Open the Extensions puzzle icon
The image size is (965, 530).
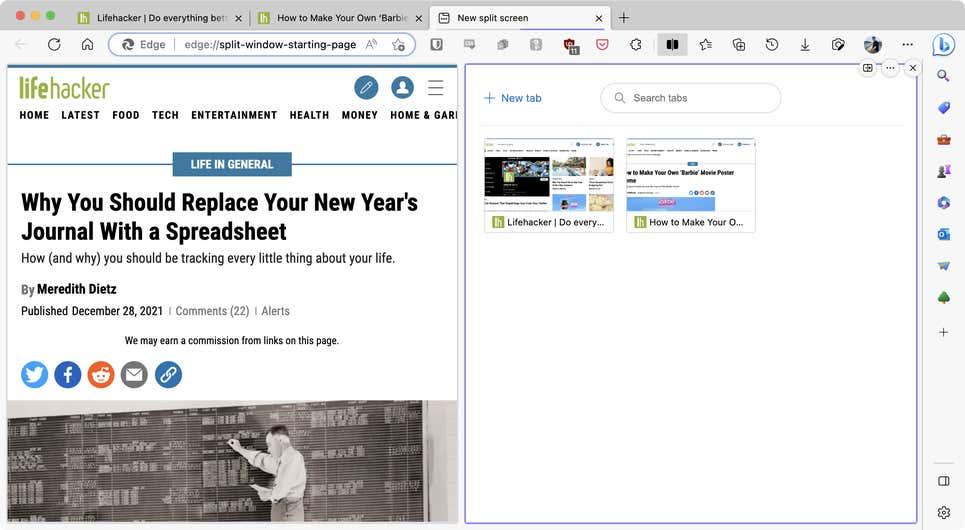[636, 44]
